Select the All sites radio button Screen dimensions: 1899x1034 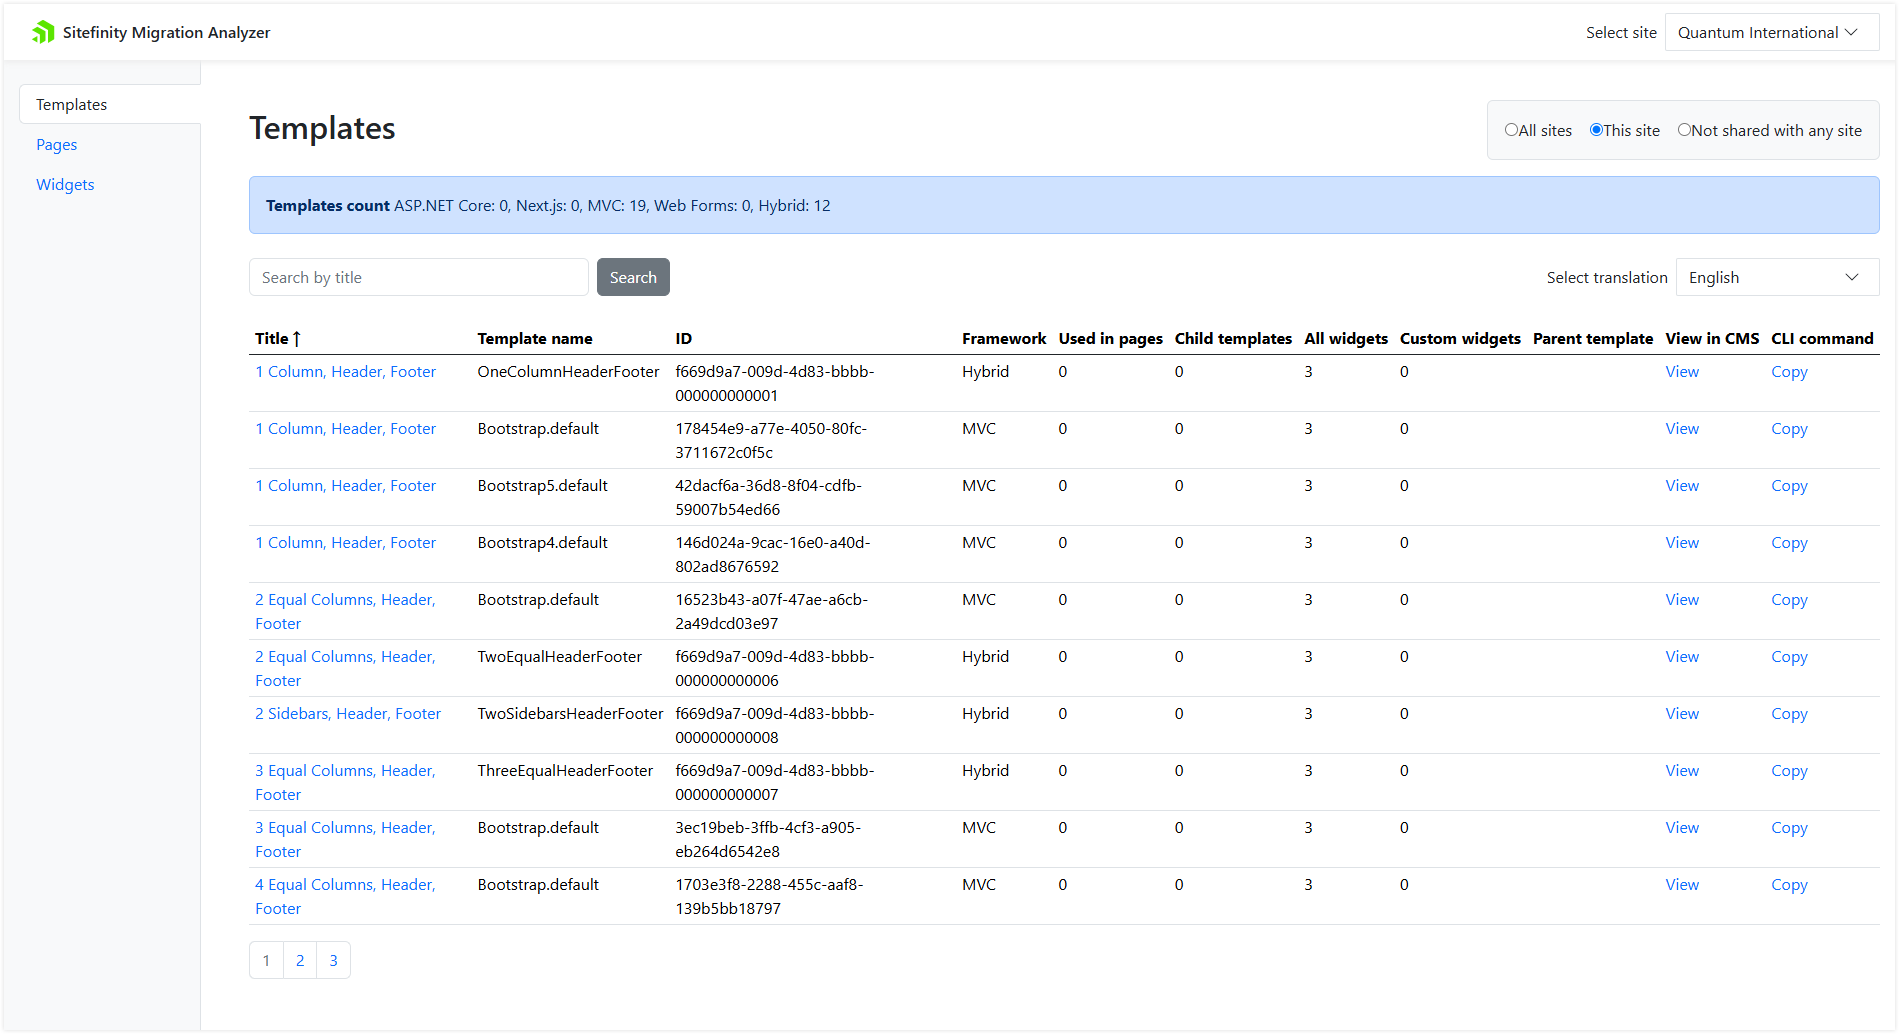(1511, 130)
